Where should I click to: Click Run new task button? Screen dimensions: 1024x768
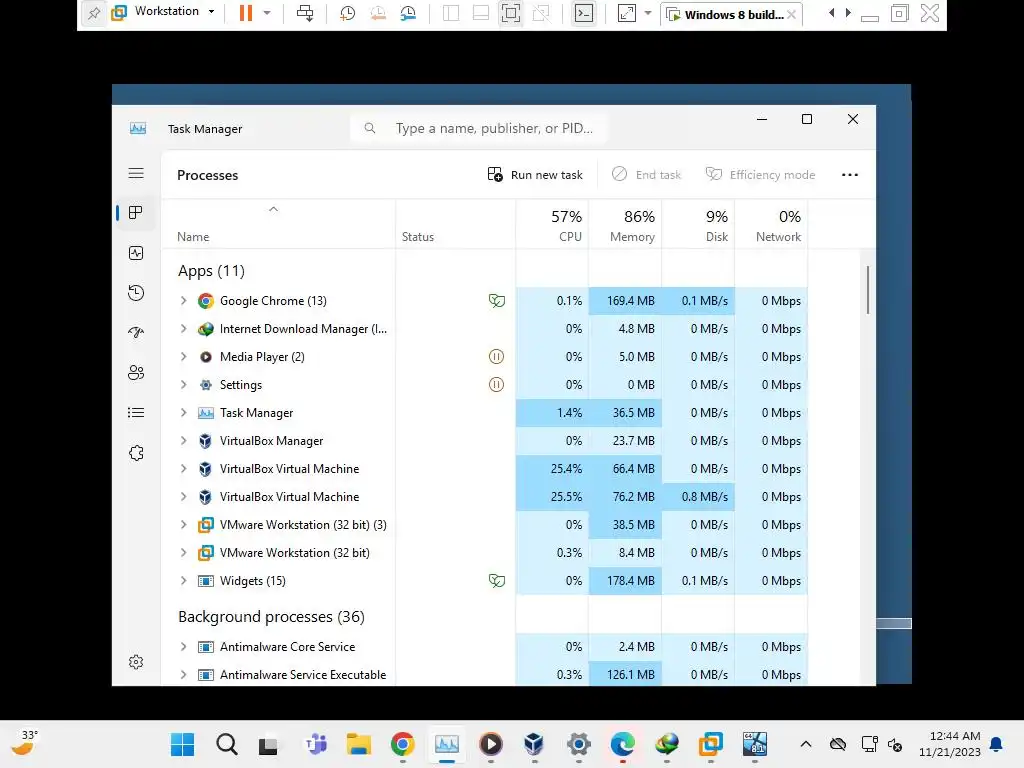coord(535,175)
